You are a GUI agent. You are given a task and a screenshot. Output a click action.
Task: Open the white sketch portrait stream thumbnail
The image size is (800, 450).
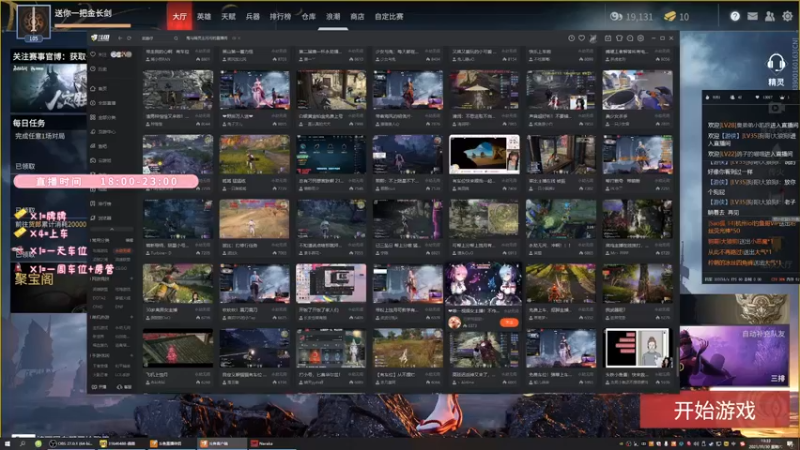pyautogui.click(x=637, y=348)
